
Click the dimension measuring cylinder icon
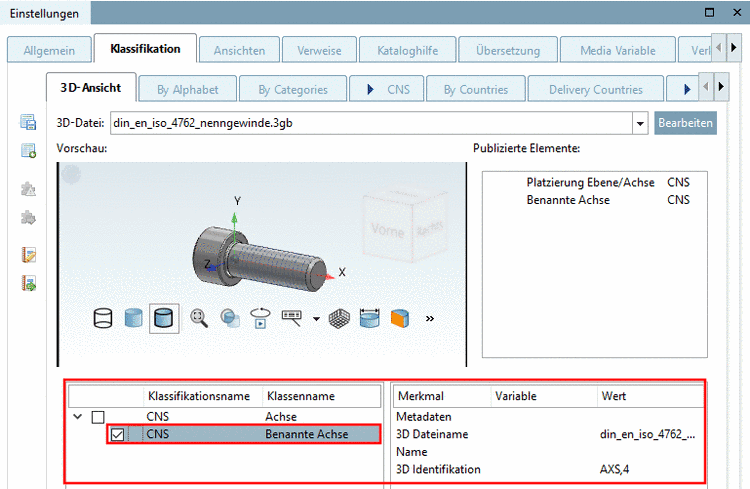(369, 318)
